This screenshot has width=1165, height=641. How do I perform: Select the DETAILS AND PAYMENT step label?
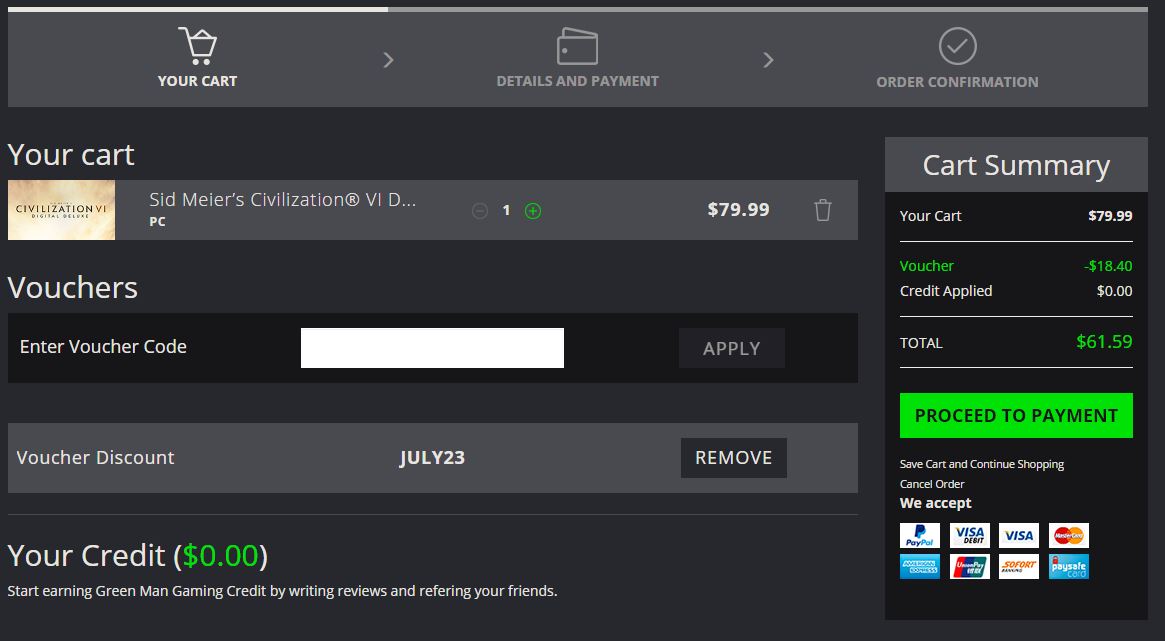577,81
